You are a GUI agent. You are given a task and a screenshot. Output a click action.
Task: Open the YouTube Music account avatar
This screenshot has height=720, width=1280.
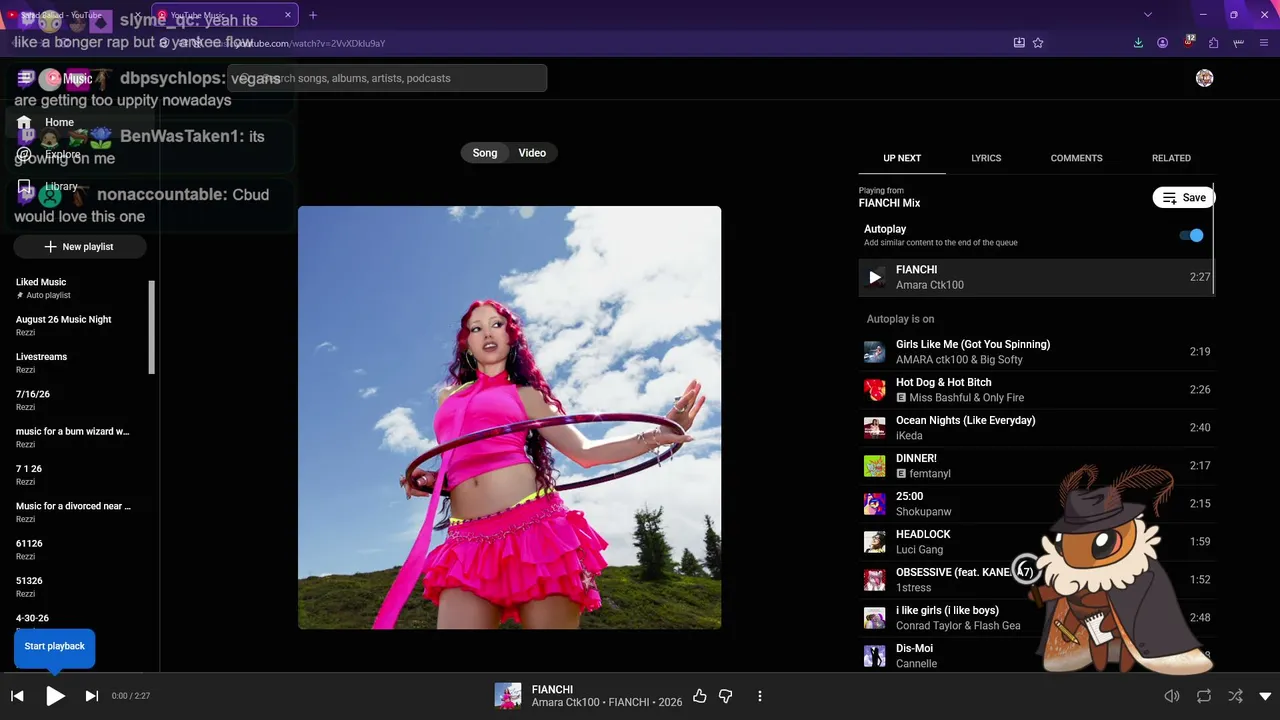1205,78
